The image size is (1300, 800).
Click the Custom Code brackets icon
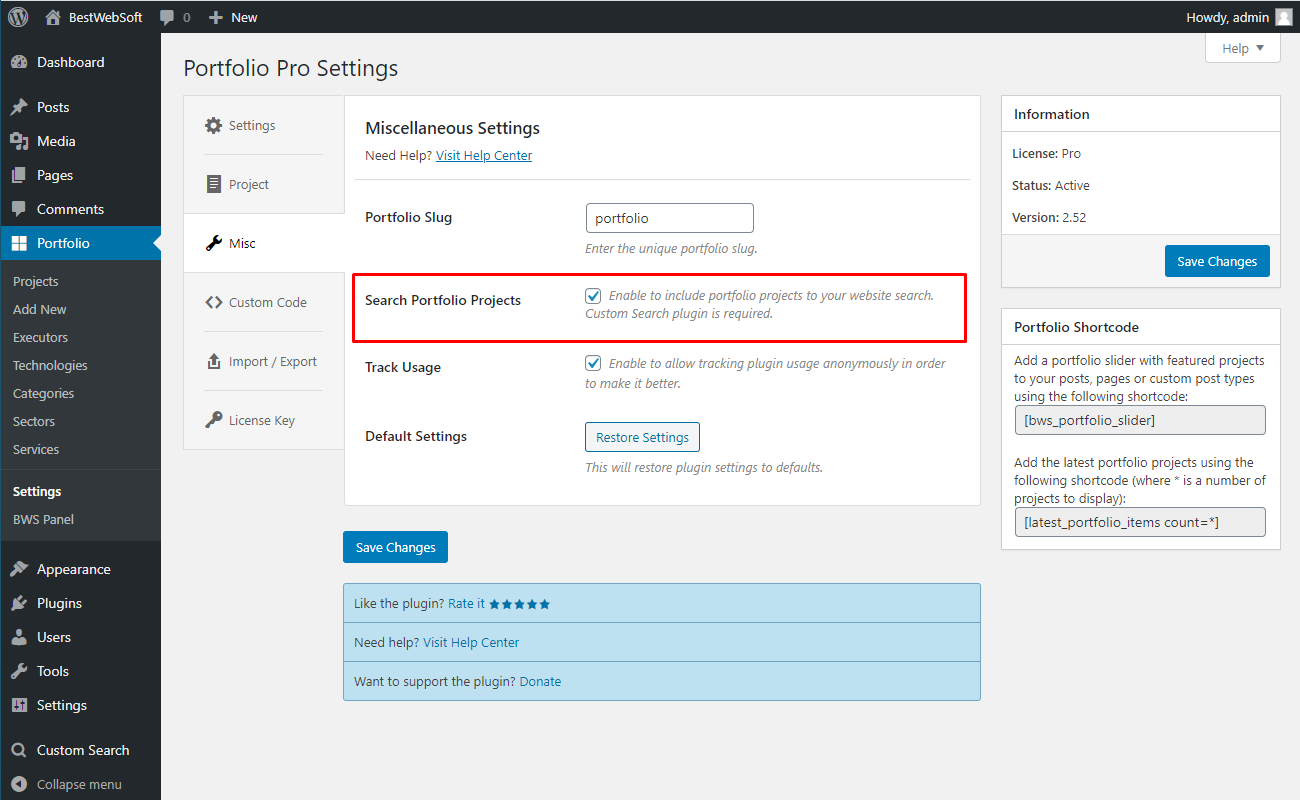(213, 302)
